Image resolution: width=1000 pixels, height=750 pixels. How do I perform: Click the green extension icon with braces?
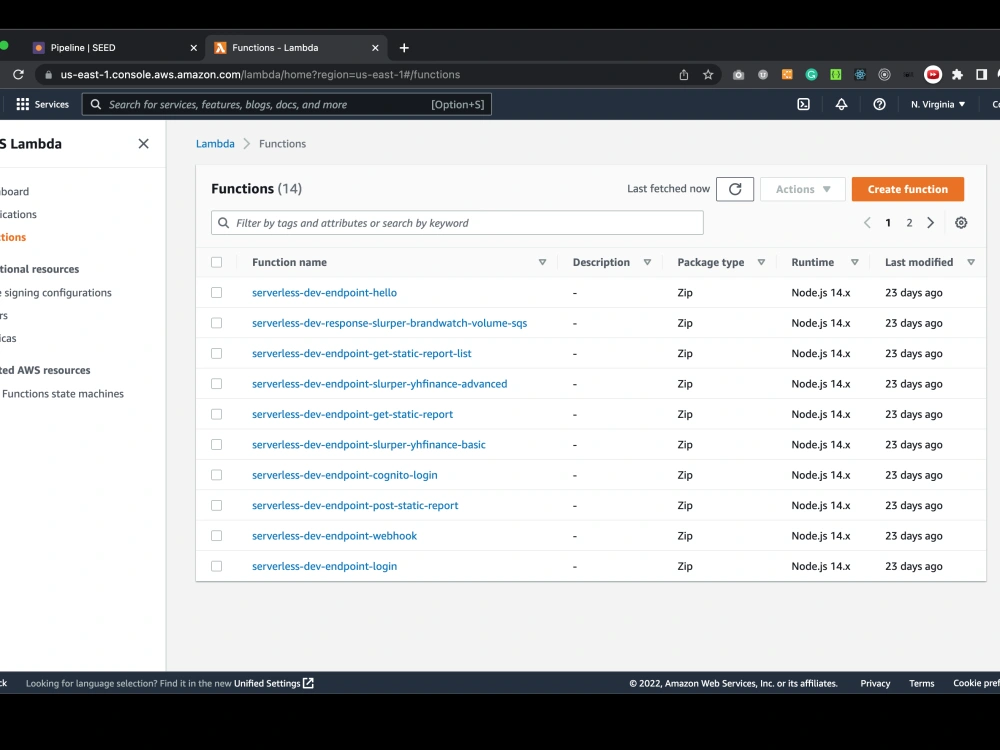[x=835, y=75]
